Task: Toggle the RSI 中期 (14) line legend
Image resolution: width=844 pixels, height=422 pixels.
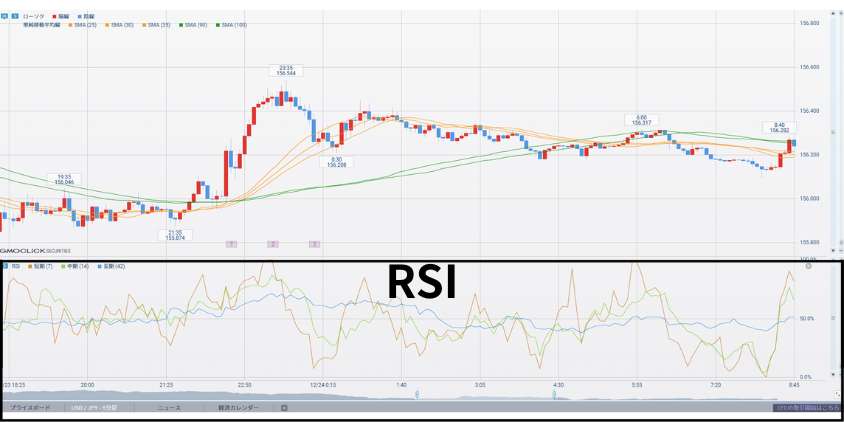Action: [76, 267]
